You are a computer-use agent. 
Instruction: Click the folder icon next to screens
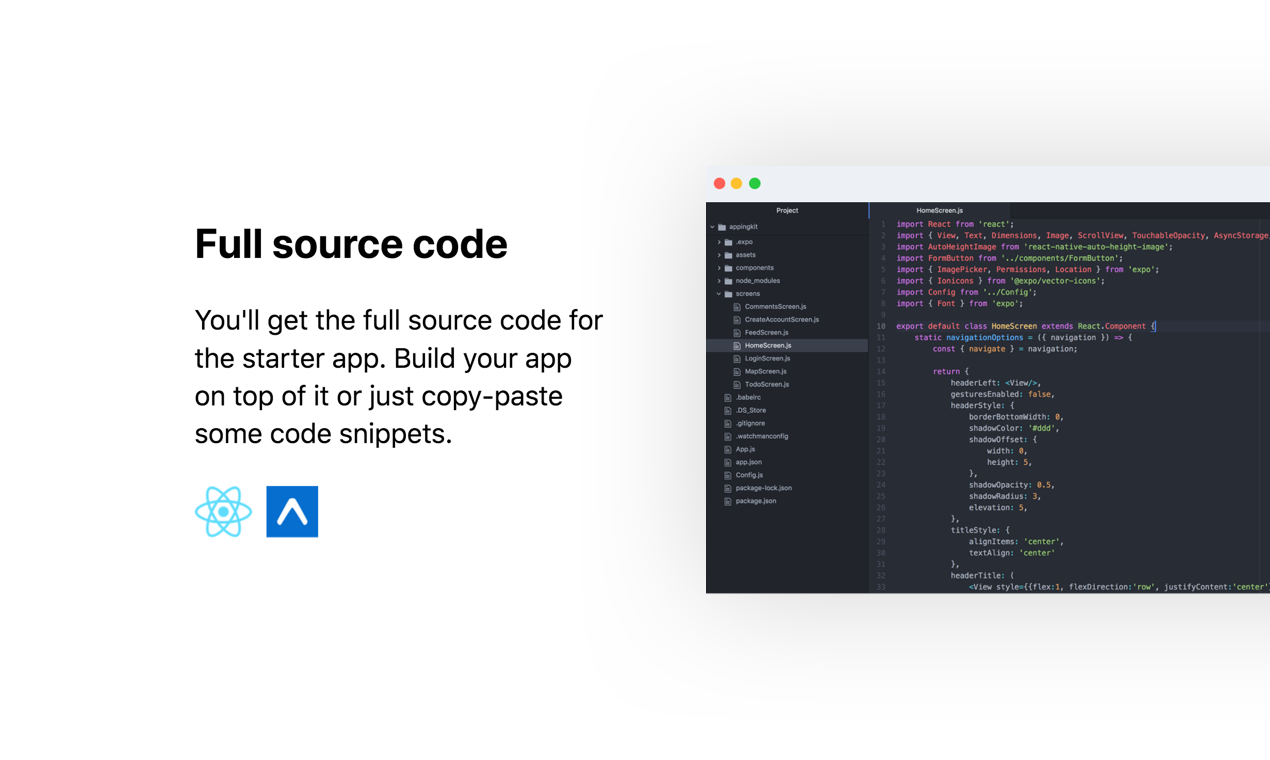tap(730, 293)
